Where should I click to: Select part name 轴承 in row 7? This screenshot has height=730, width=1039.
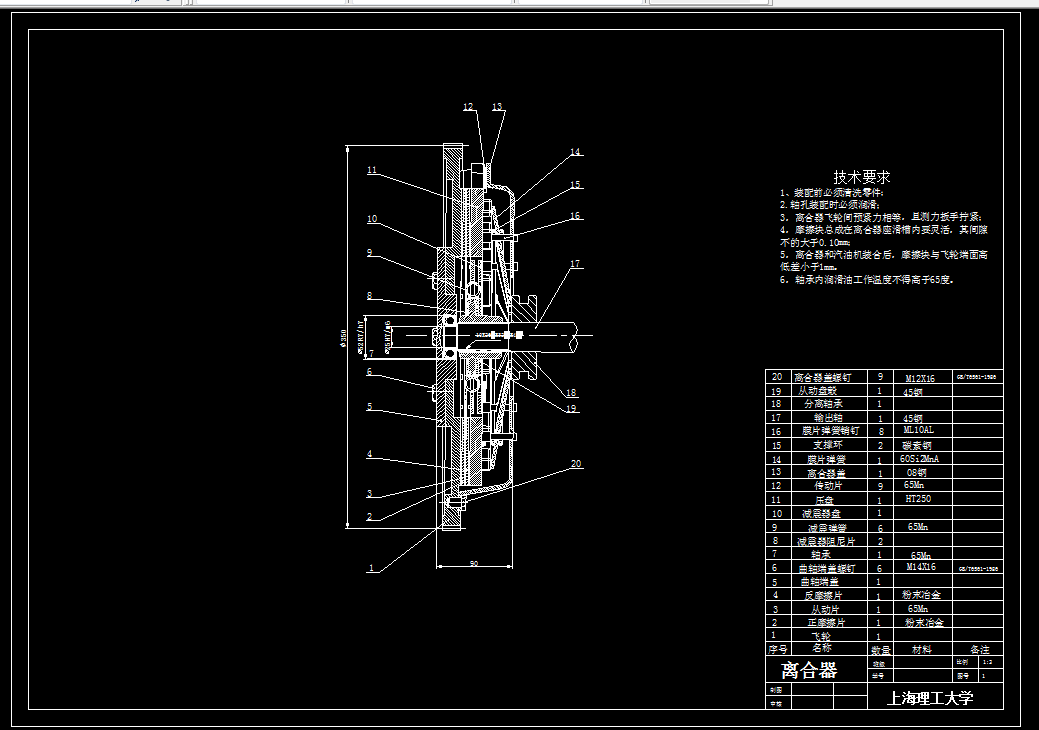(x=820, y=554)
